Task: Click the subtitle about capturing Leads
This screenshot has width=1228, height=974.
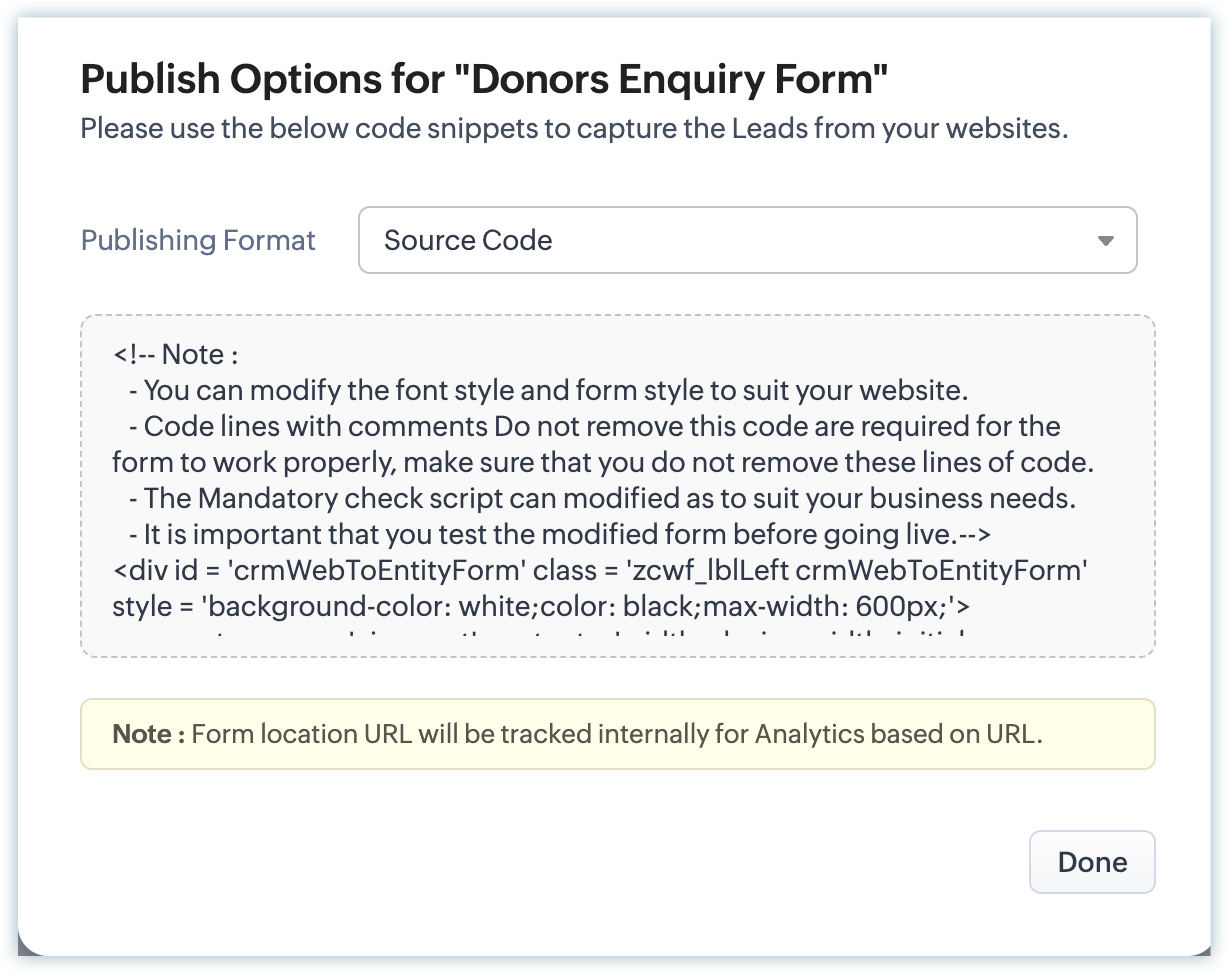Action: point(574,129)
